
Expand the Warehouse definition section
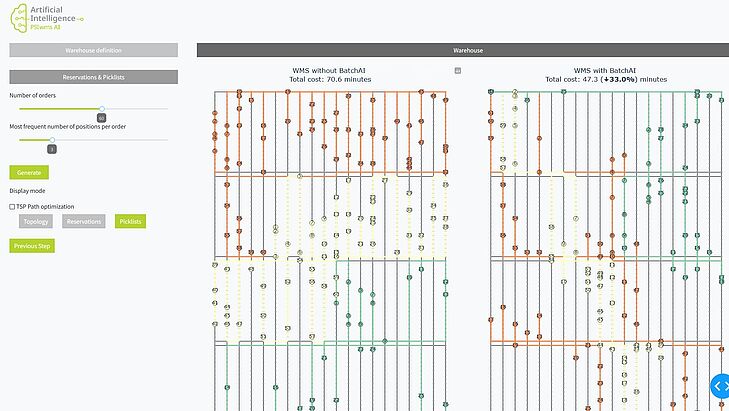[93, 50]
